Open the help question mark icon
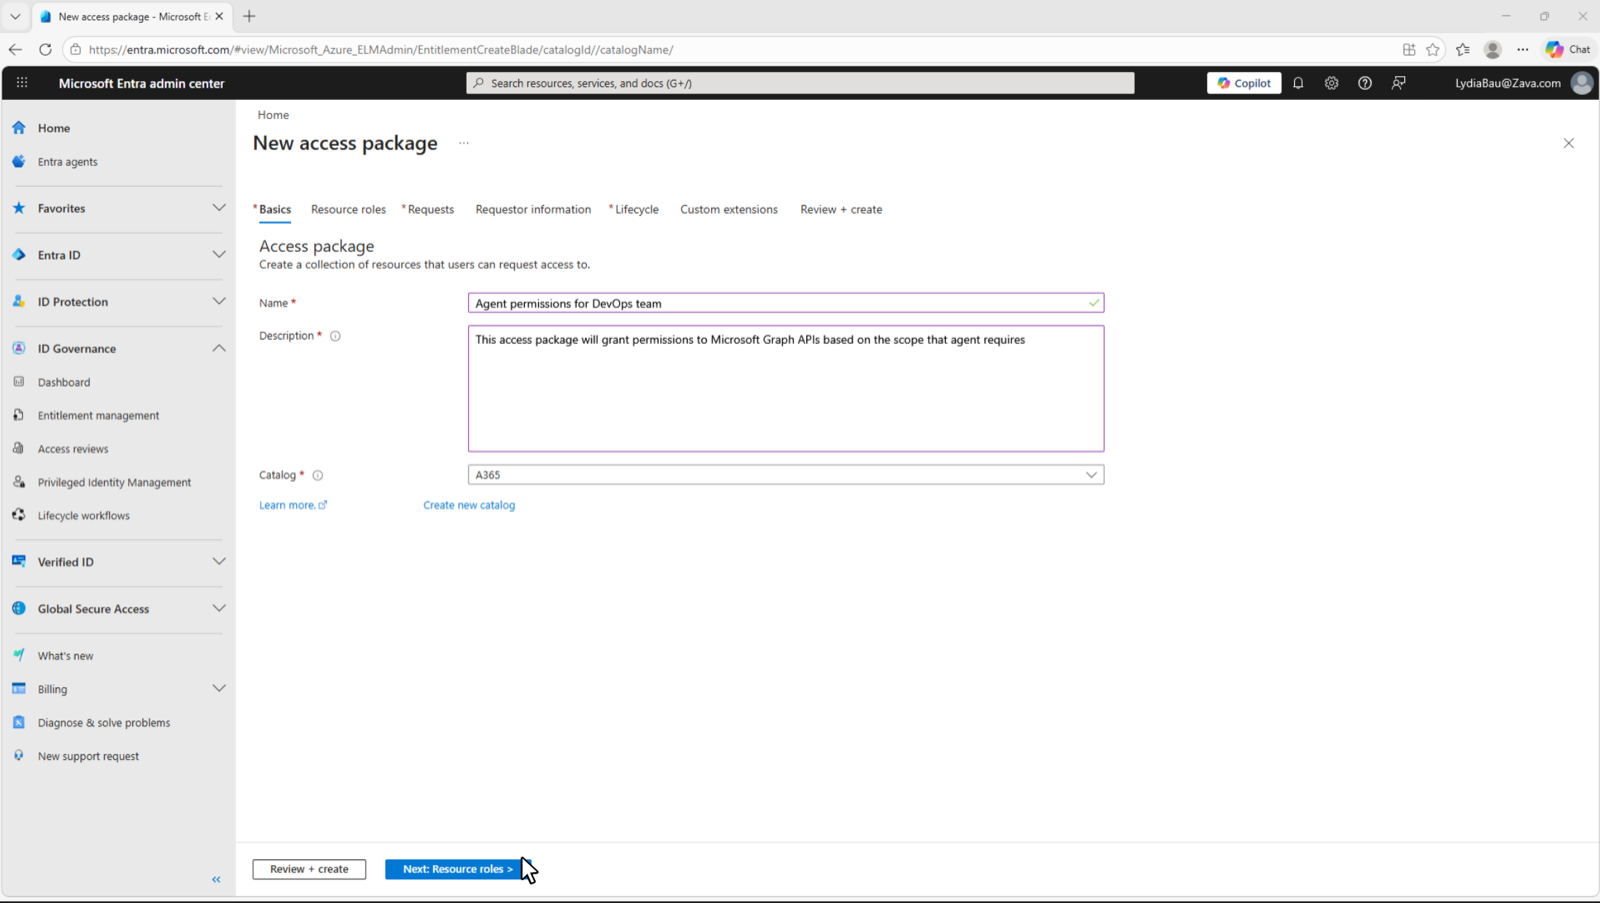Image resolution: width=1600 pixels, height=903 pixels. 1365,83
